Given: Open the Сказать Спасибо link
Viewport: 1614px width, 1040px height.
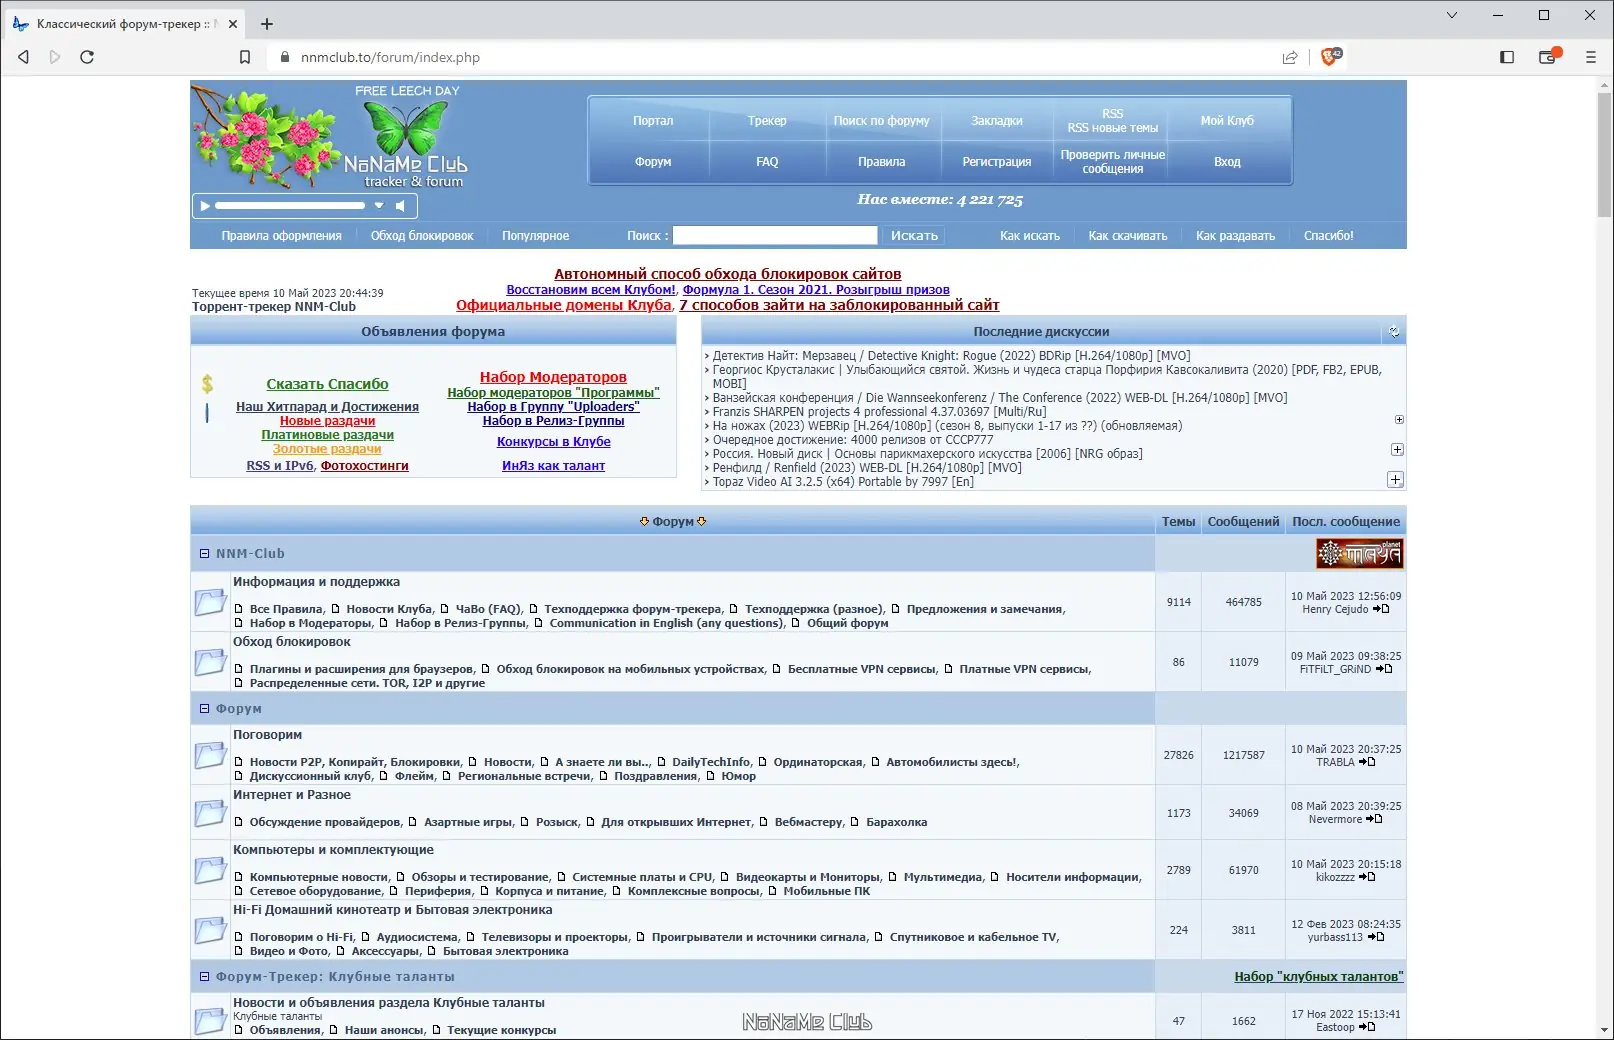Looking at the screenshot, I should pyautogui.click(x=327, y=384).
